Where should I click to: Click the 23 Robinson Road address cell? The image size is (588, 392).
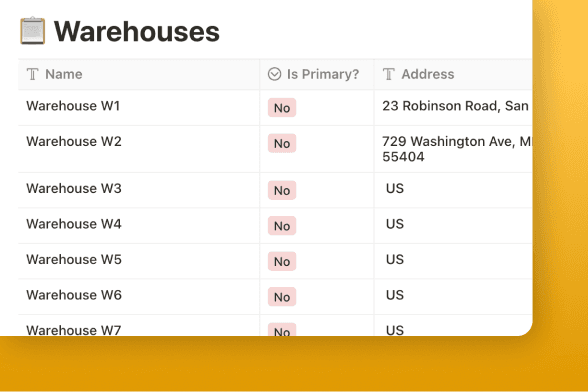tap(453, 108)
